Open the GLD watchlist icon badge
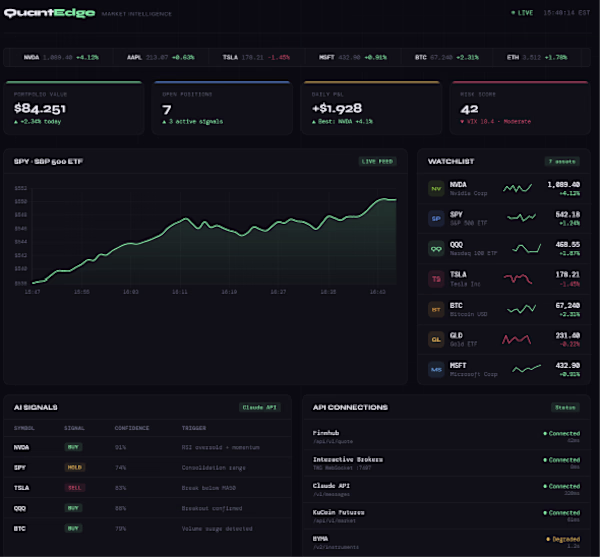This screenshot has height=557, width=600. (x=436, y=339)
